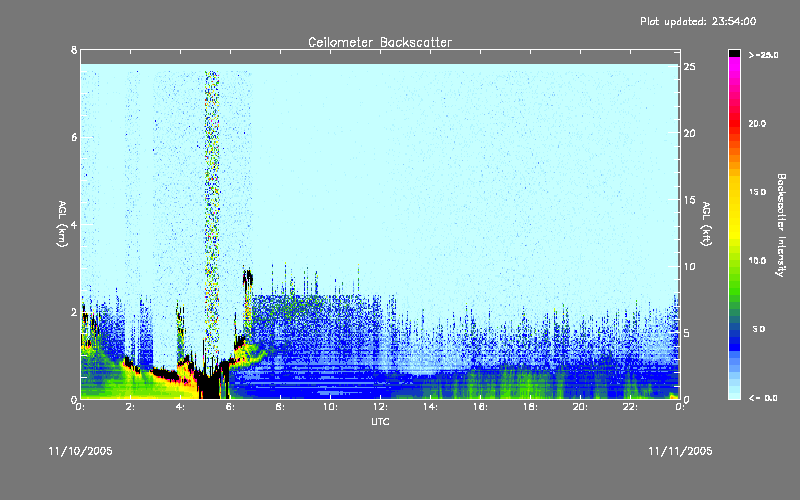Click the "6:" hour tick on the UTC axis
The image size is (800, 500).
pos(231,407)
